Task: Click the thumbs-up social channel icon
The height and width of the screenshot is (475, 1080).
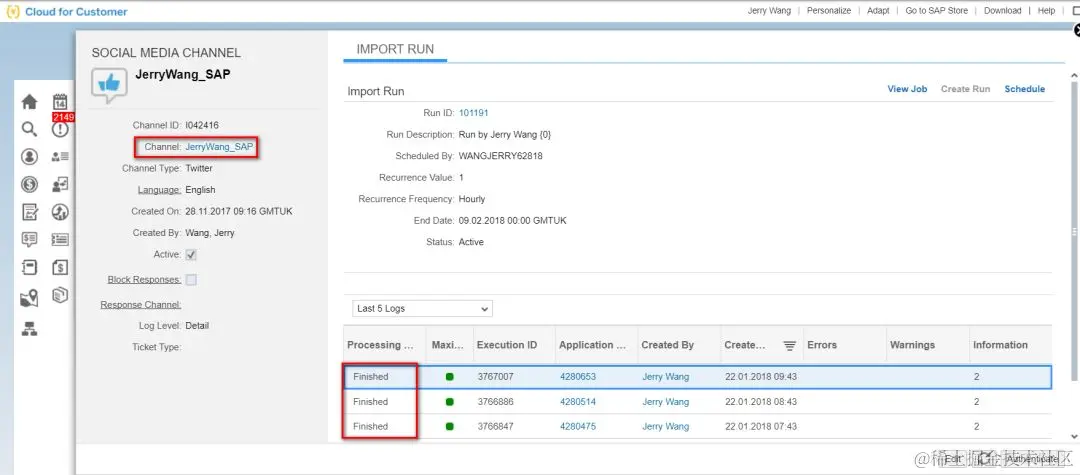Action: (x=109, y=85)
